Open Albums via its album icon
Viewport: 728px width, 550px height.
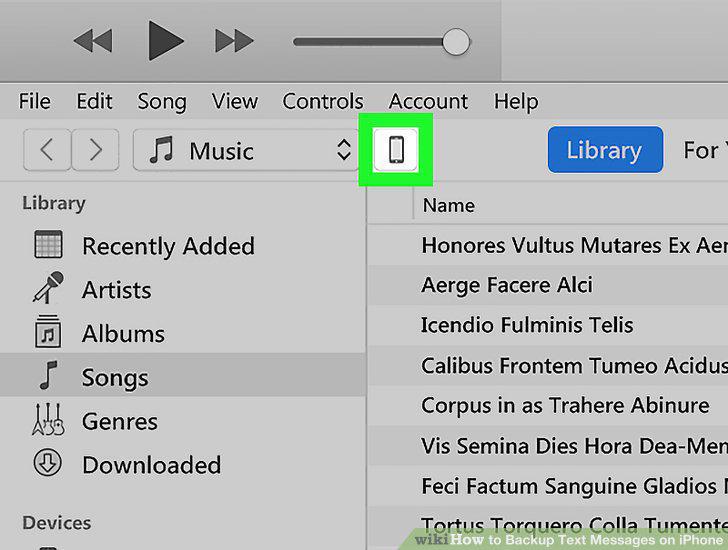48,331
